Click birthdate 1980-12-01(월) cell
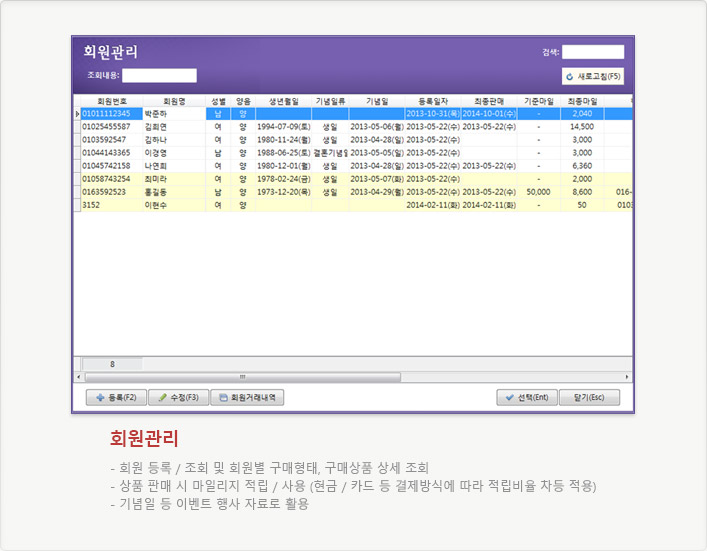 284,166
